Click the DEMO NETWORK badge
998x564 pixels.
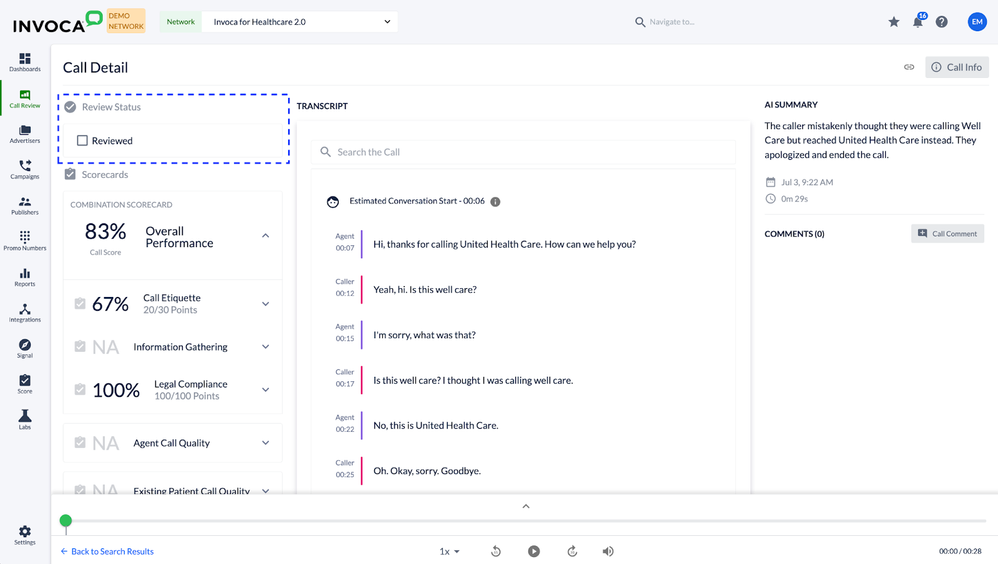pyautogui.click(x=126, y=21)
